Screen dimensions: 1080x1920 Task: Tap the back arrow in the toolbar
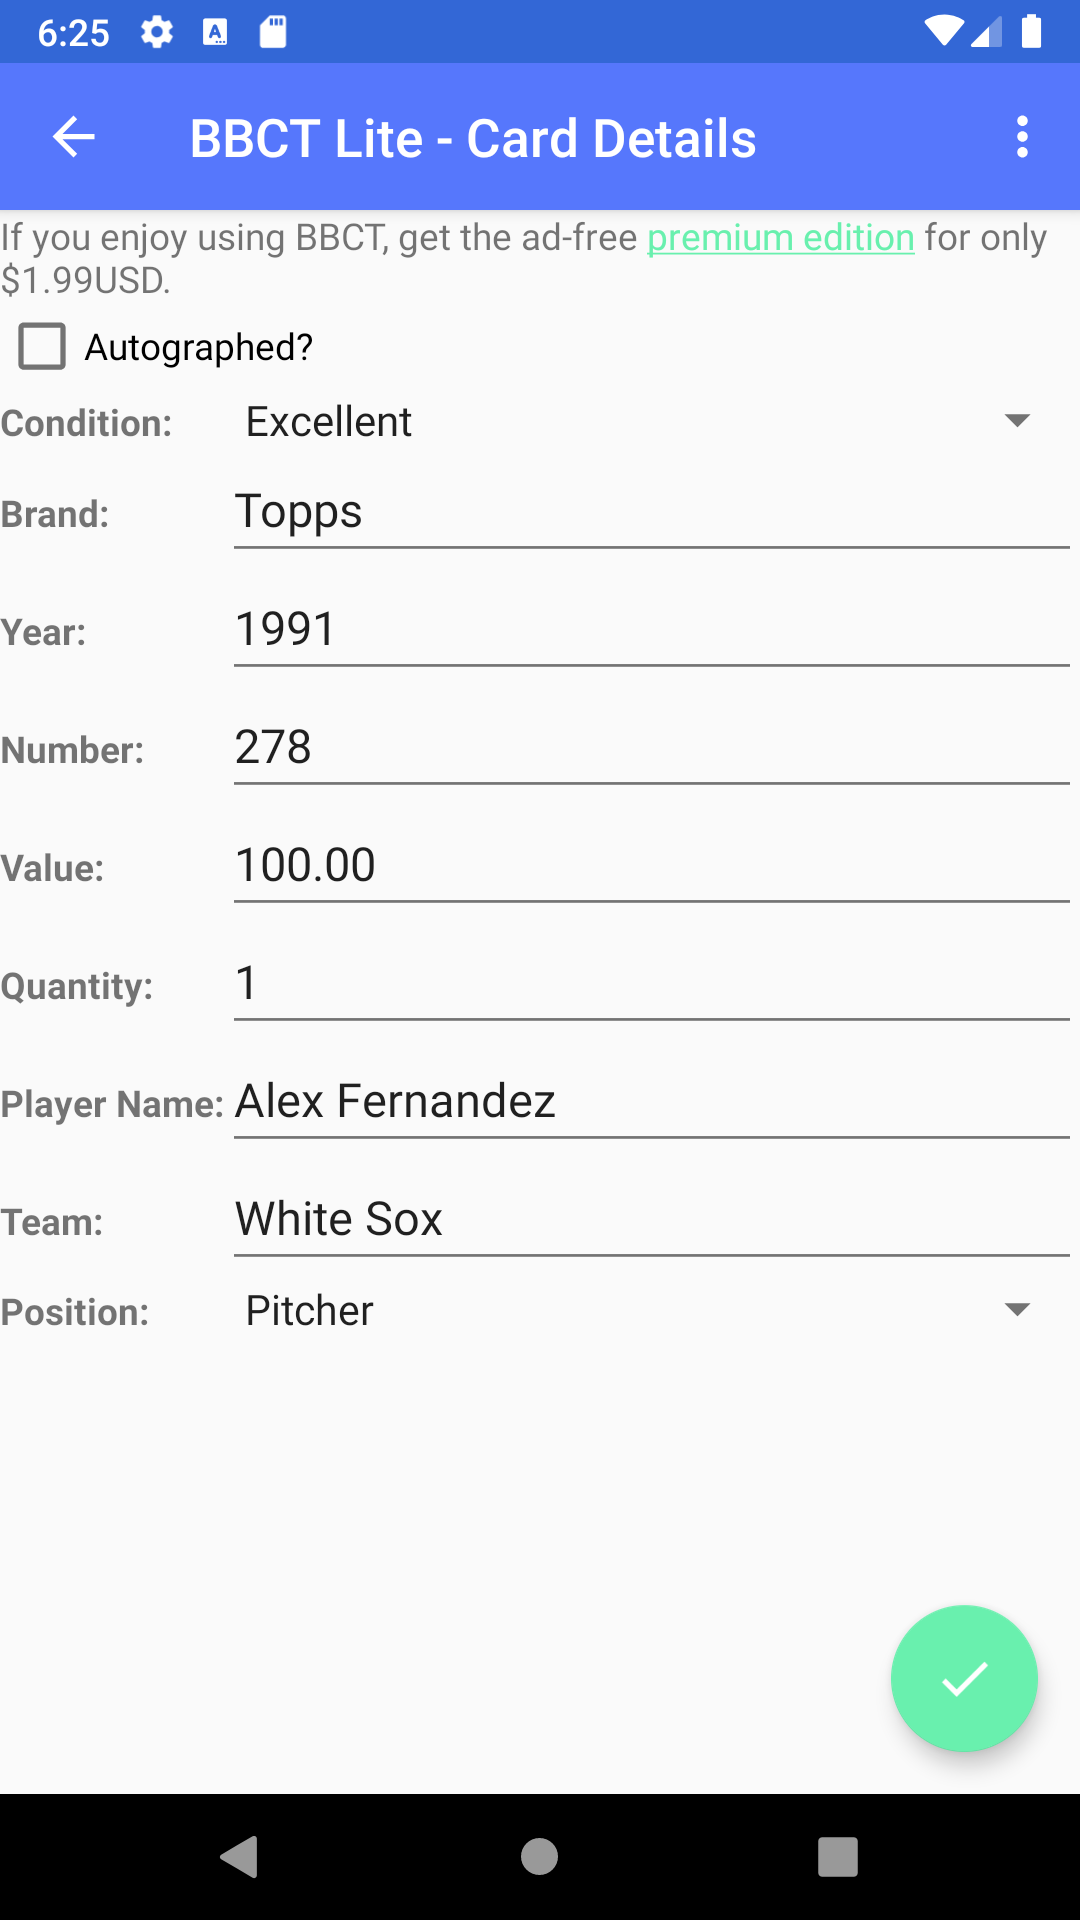point(73,136)
